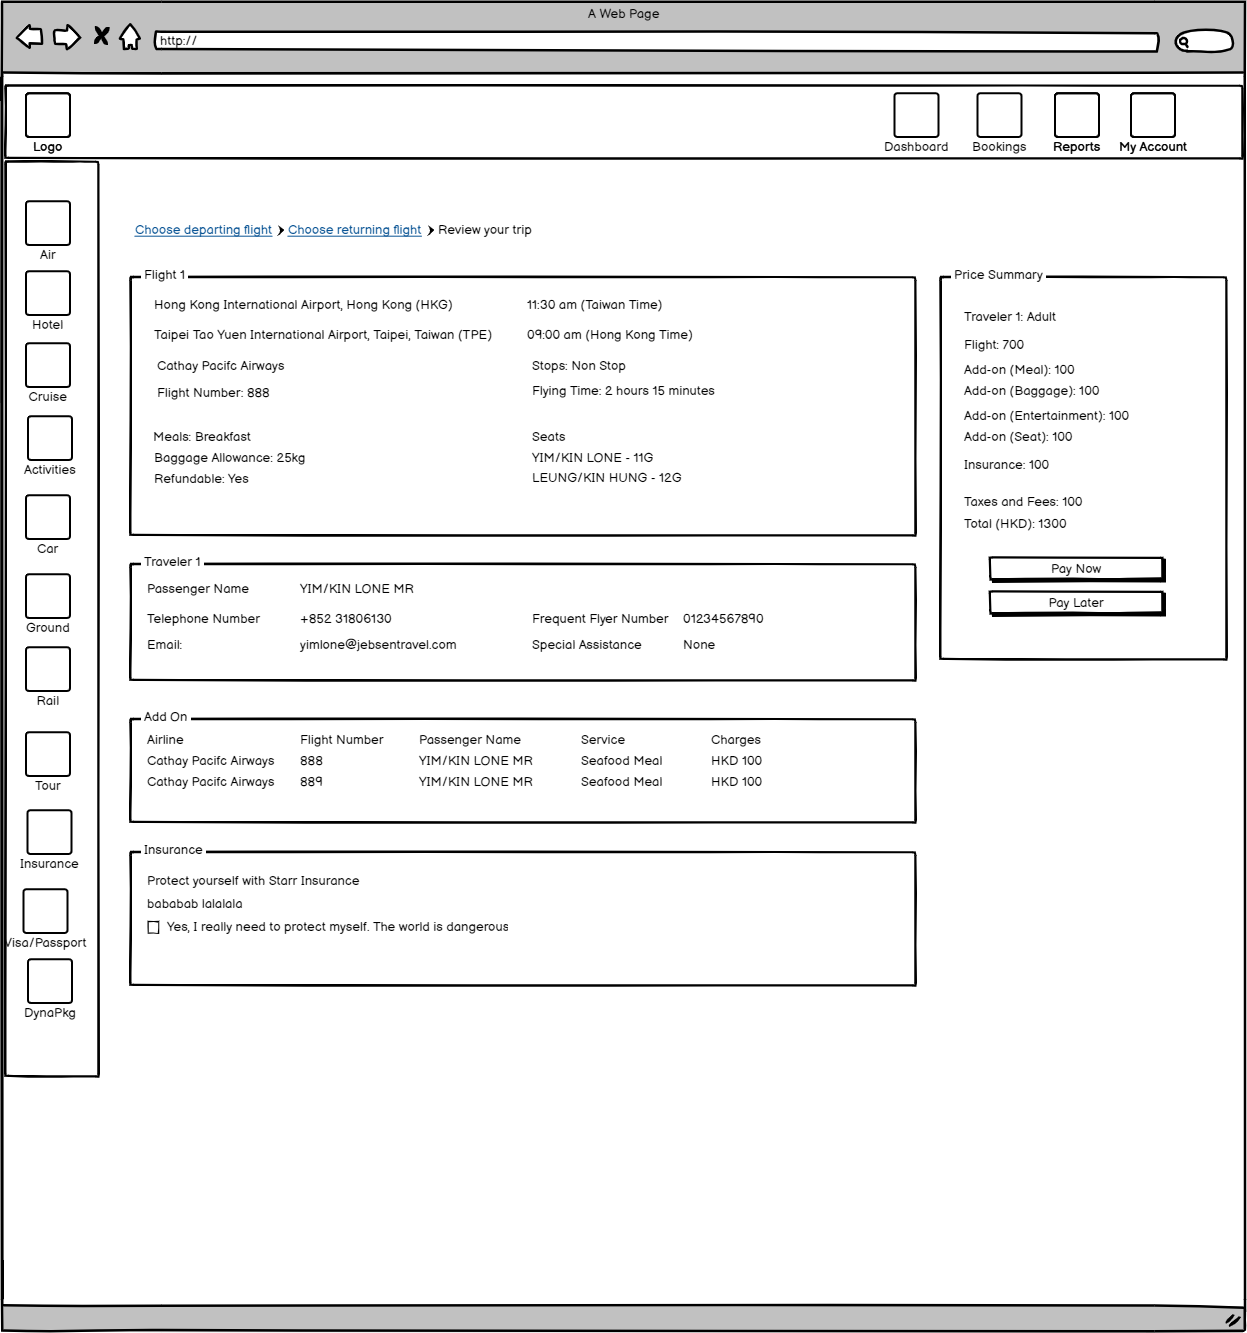Follow the Choose departing flight link
1247x1333 pixels.
pos(203,230)
